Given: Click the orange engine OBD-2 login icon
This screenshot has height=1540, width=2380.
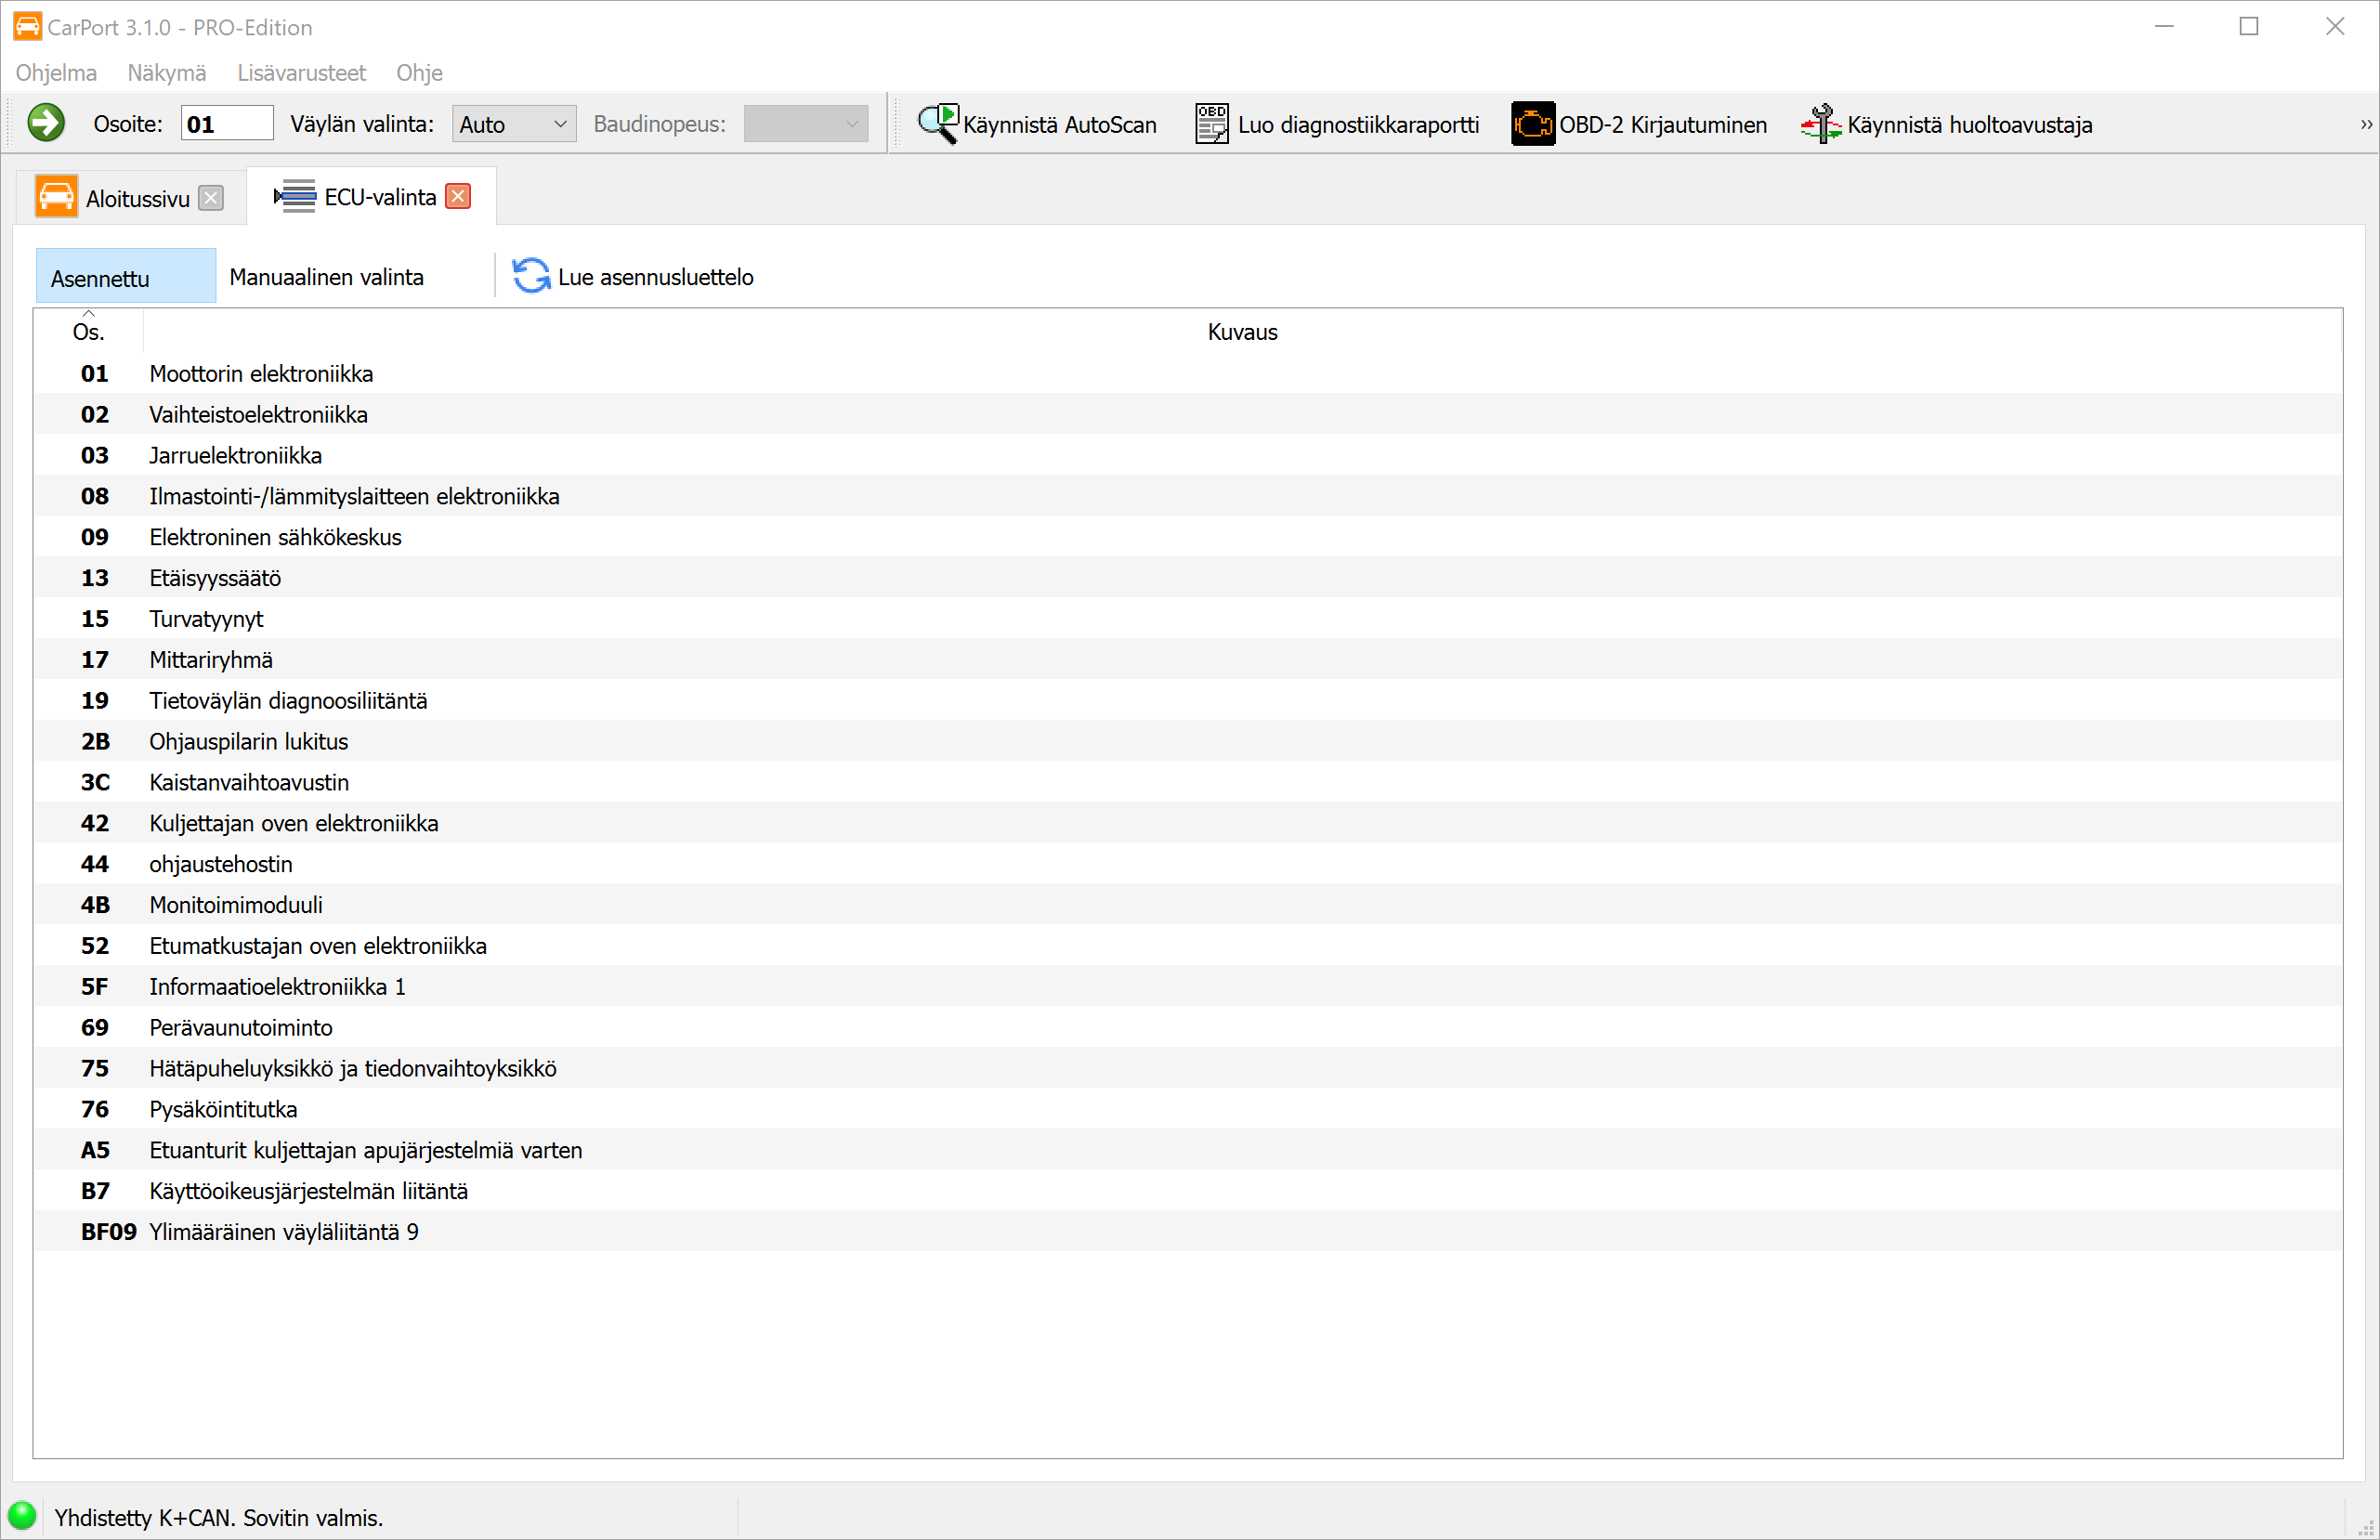Looking at the screenshot, I should [x=1531, y=124].
